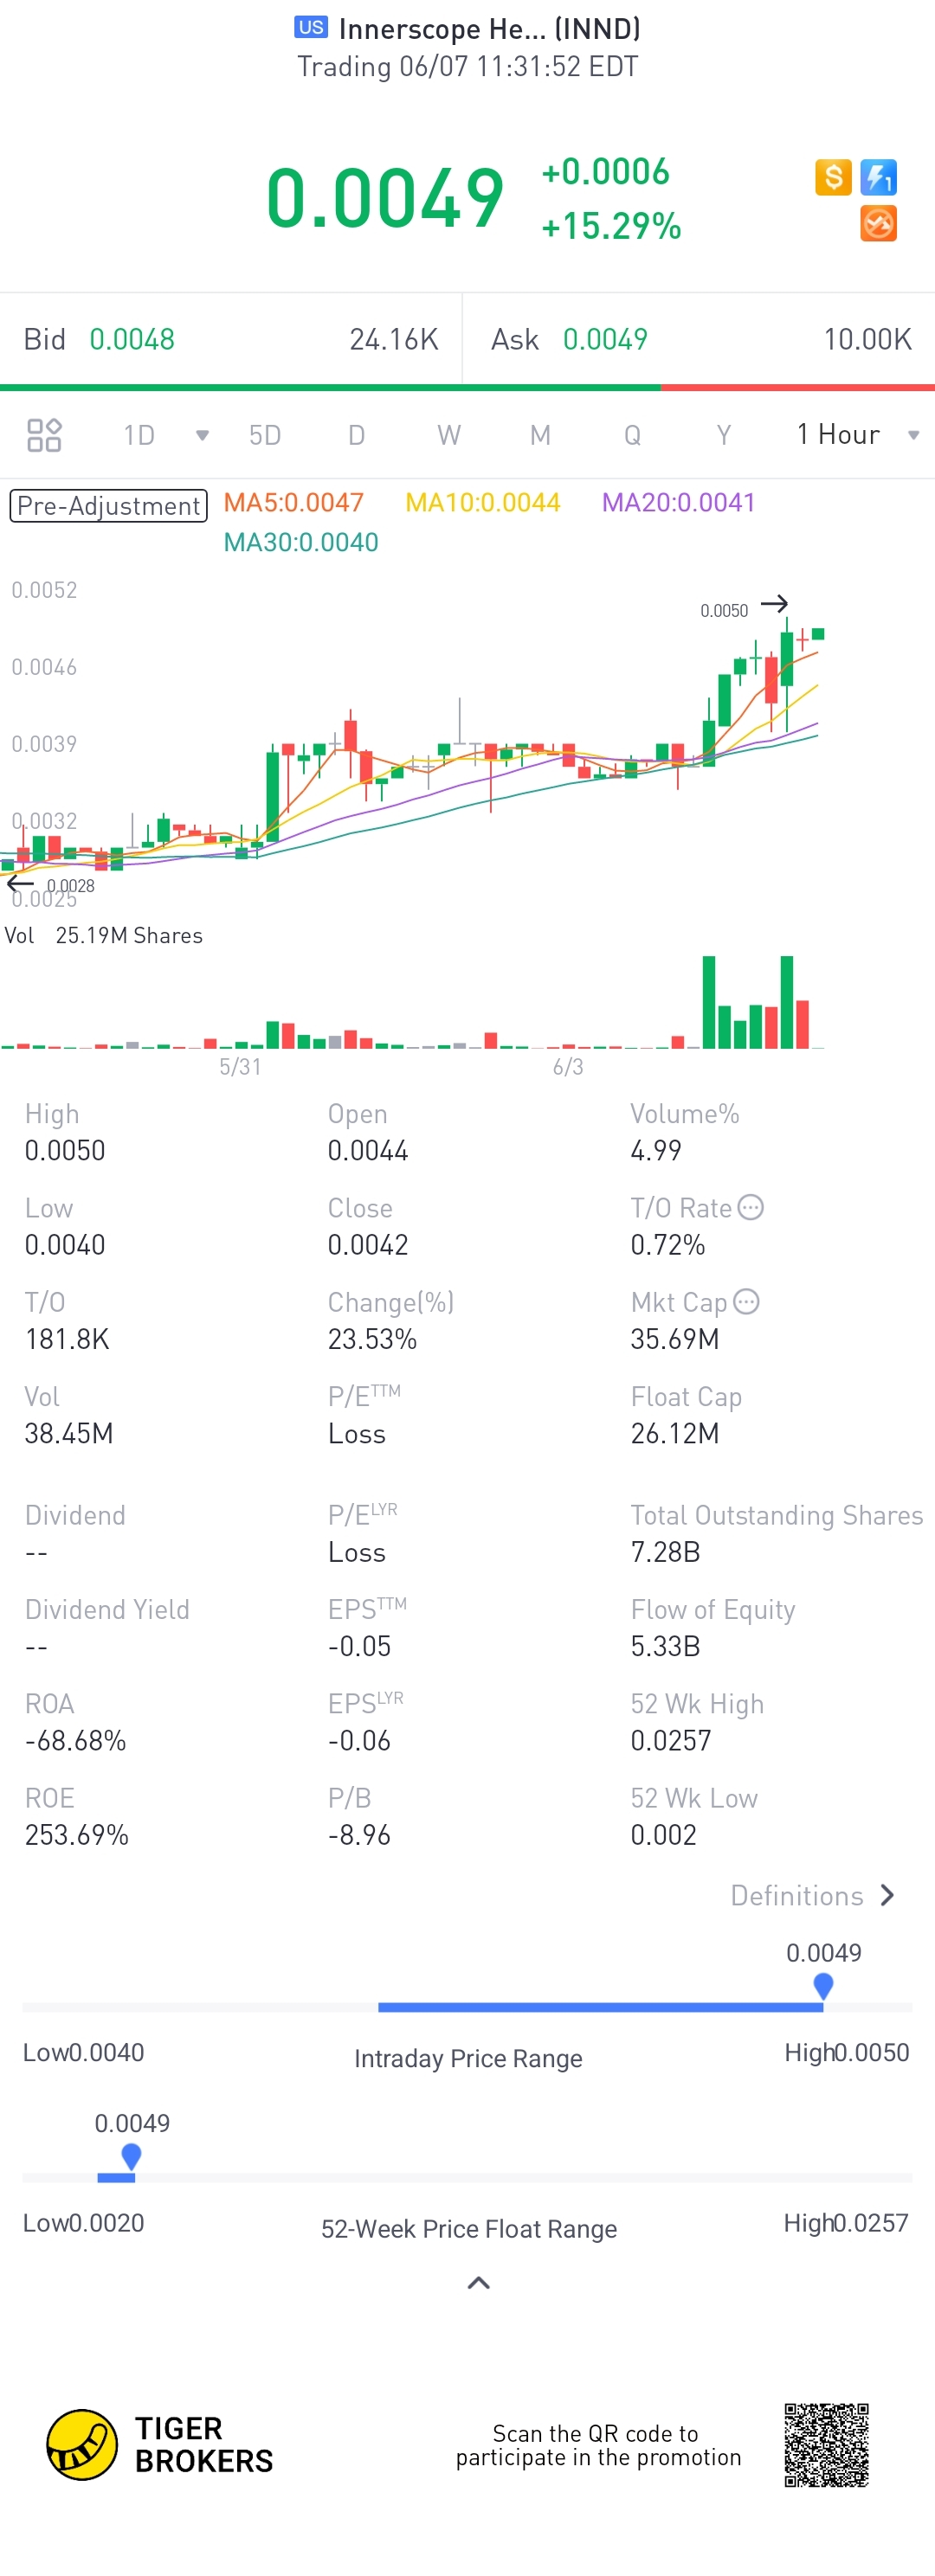Open the chart layout grid icon

[x=44, y=435]
